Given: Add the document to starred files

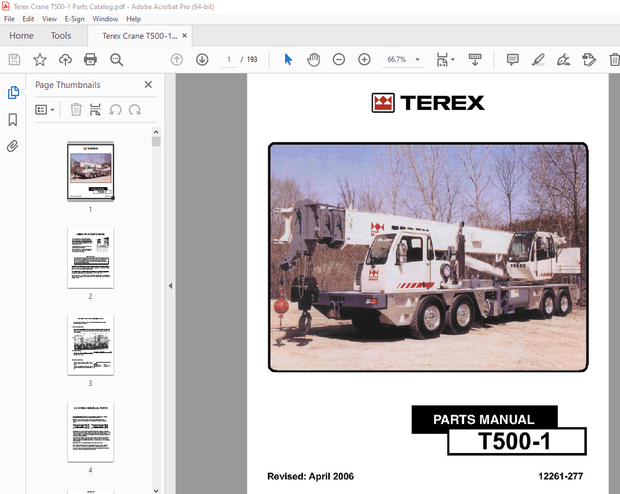Looking at the screenshot, I should (x=40, y=60).
